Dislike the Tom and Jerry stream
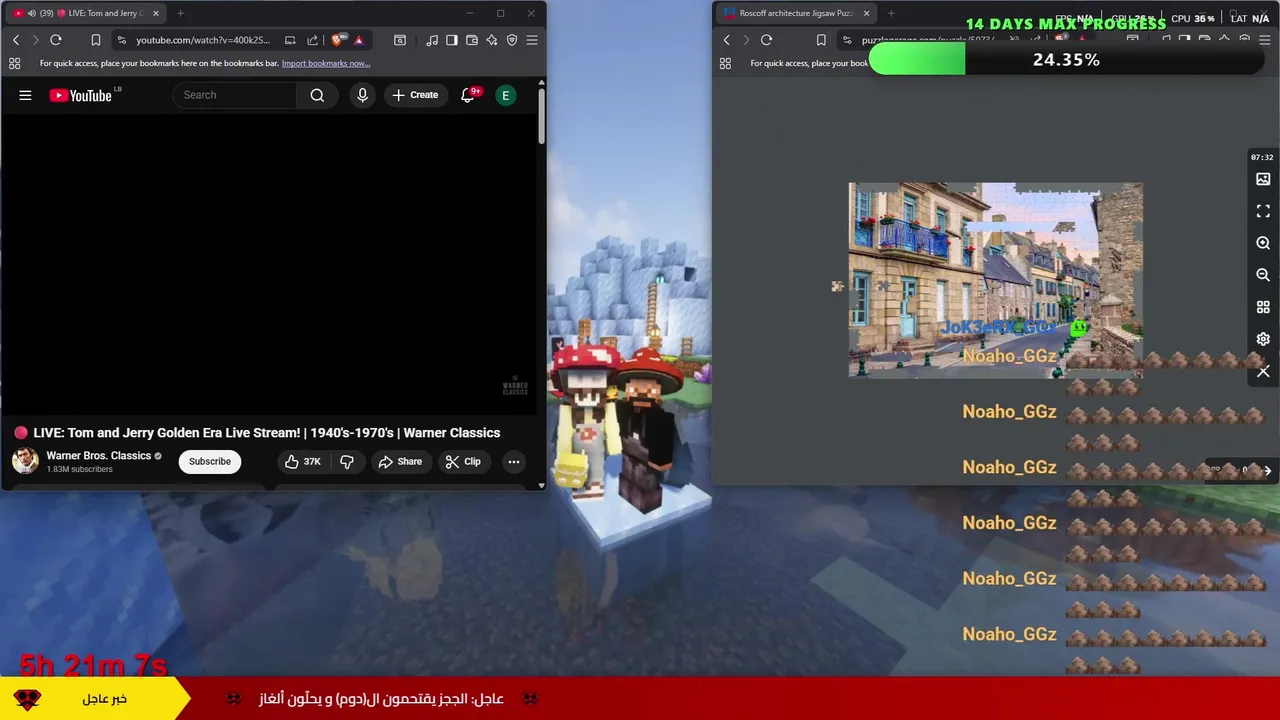 click(347, 461)
